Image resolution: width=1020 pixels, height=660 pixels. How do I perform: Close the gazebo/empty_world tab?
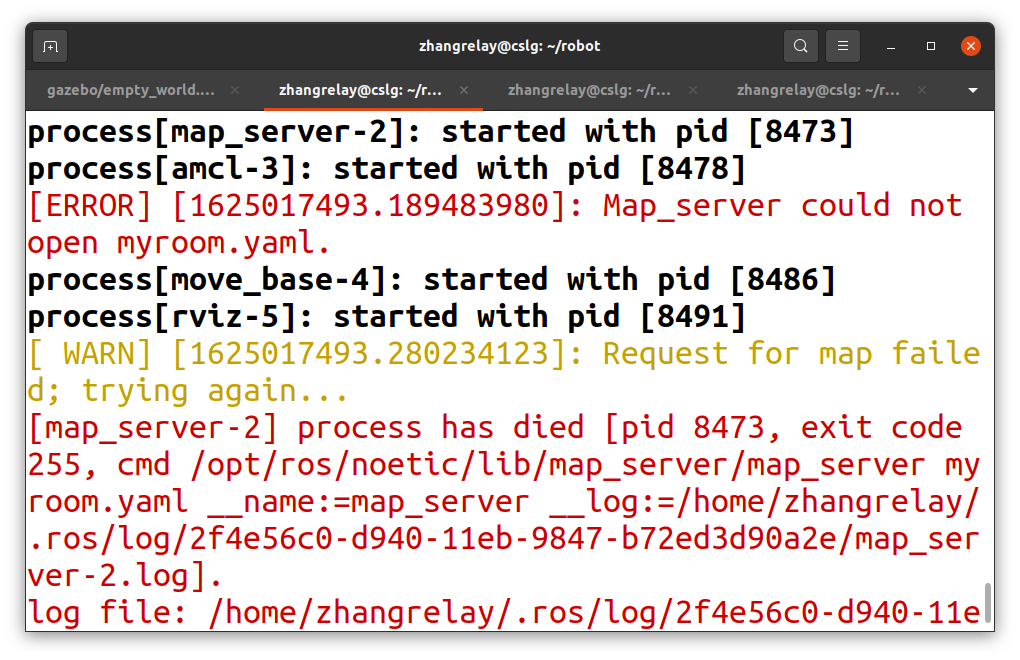pyautogui.click(x=235, y=90)
